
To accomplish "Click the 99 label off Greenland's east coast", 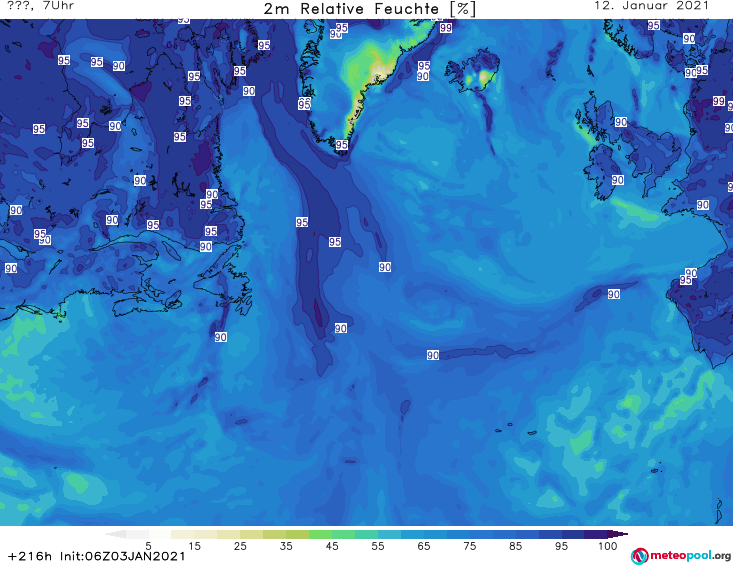I will coord(446,28).
